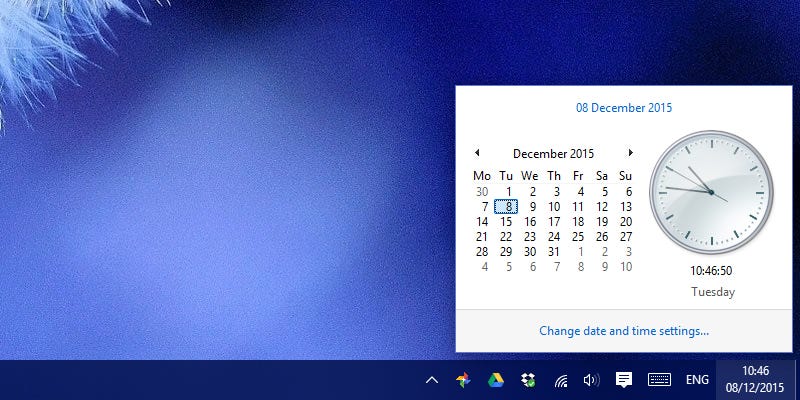Select December 20 in calendar
800x400 pixels.
click(x=626, y=222)
